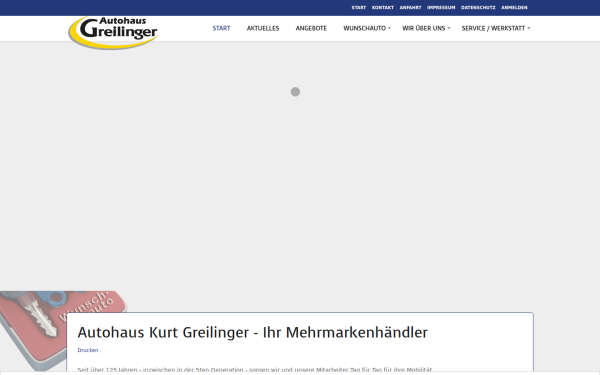
Task: Click the Drucken print link
Action: 88,350
